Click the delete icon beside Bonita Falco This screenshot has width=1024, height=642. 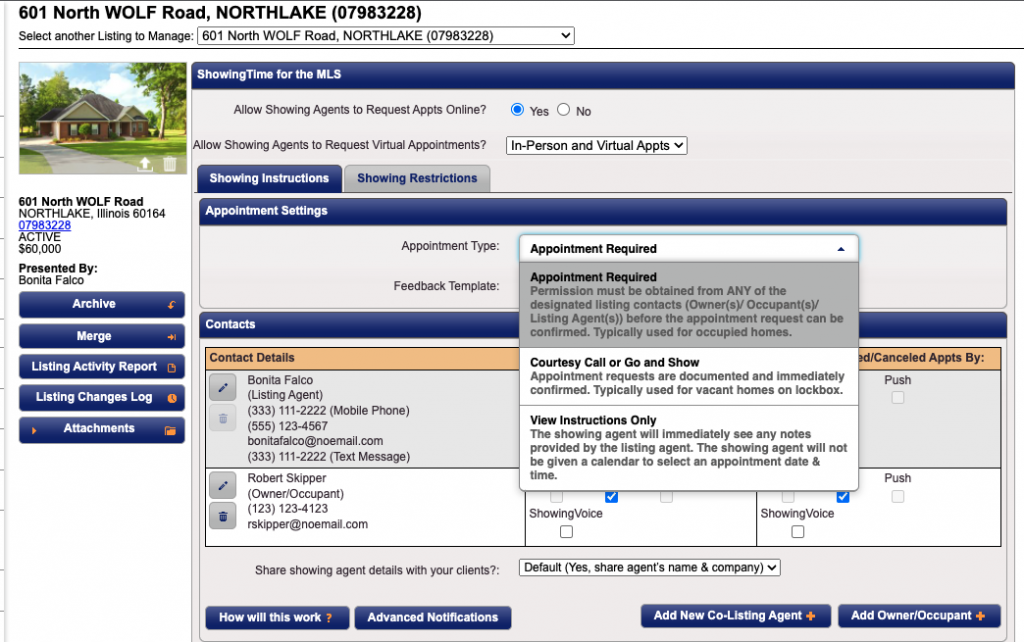coord(223,419)
